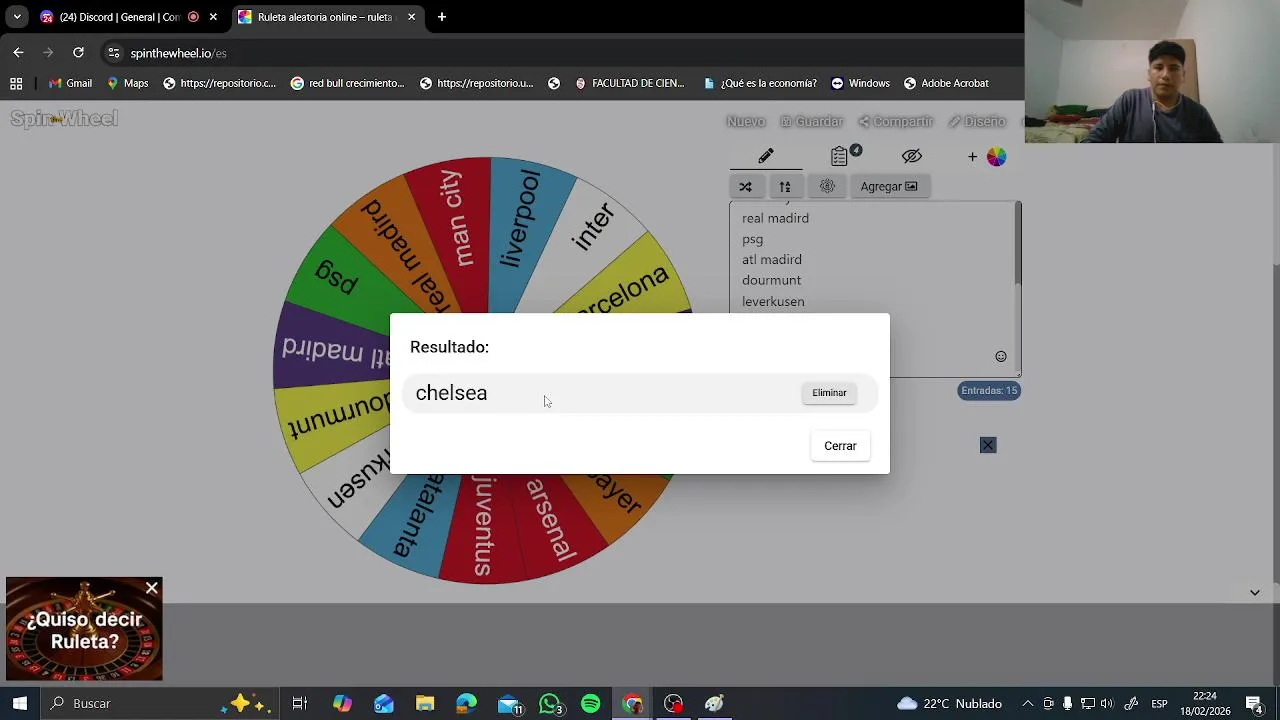Go back in the browser
This screenshot has height=720, width=1280.
click(18, 52)
